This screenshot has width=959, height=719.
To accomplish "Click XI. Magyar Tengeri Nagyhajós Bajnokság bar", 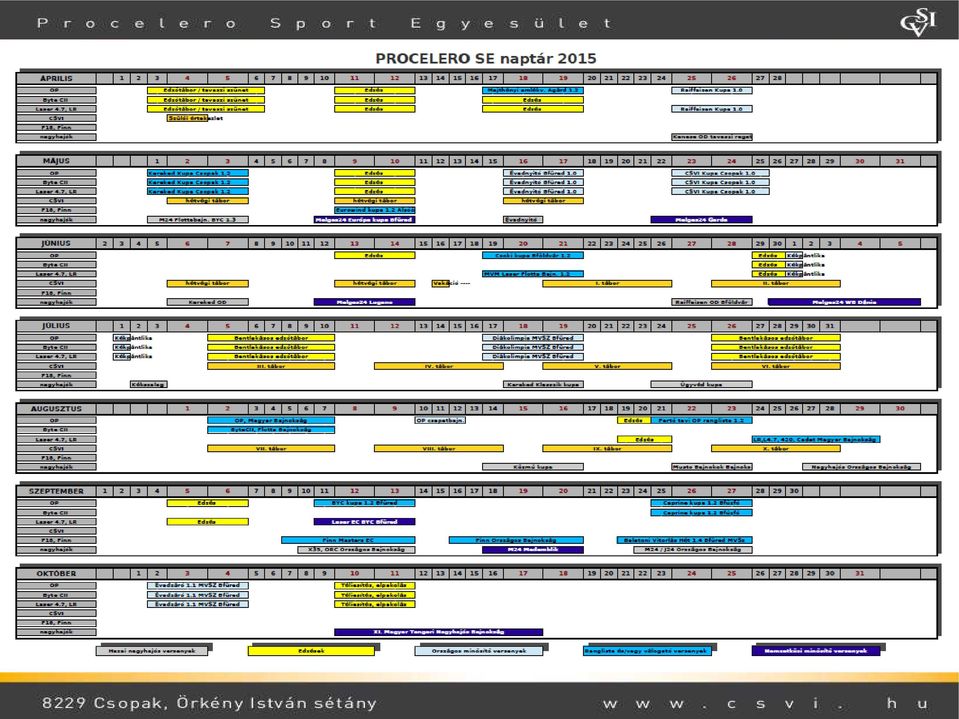I will coord(439,632).
